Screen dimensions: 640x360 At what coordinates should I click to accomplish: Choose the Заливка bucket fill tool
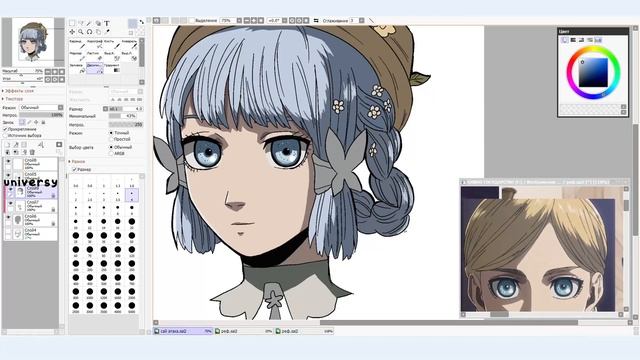pos(78,69)
